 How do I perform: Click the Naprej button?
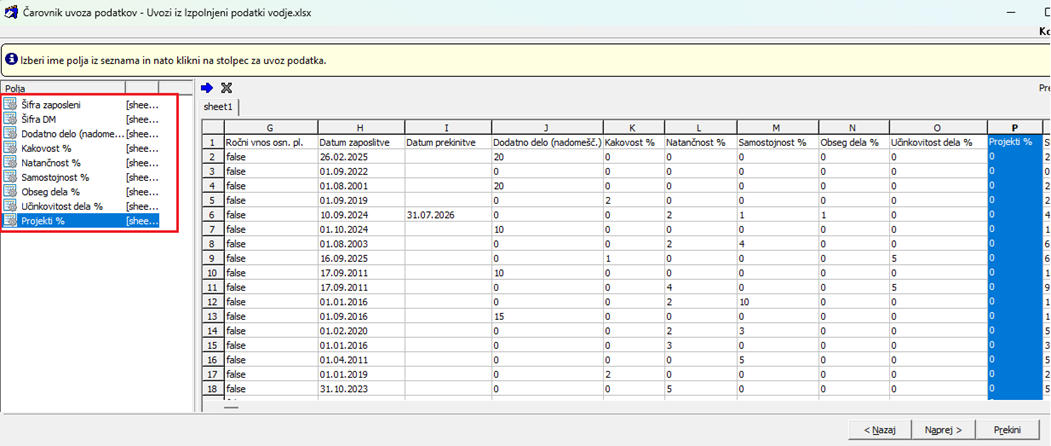tap(943, 429)
